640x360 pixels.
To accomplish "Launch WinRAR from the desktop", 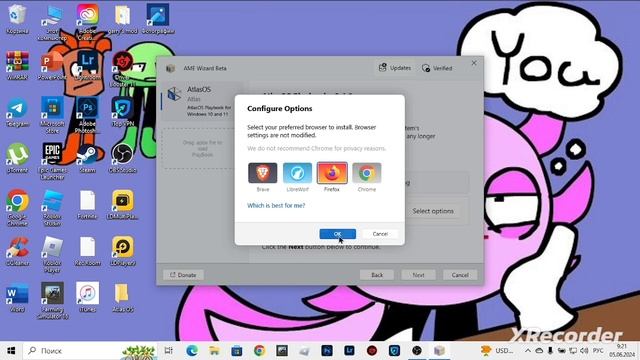I will click(17, 65).
